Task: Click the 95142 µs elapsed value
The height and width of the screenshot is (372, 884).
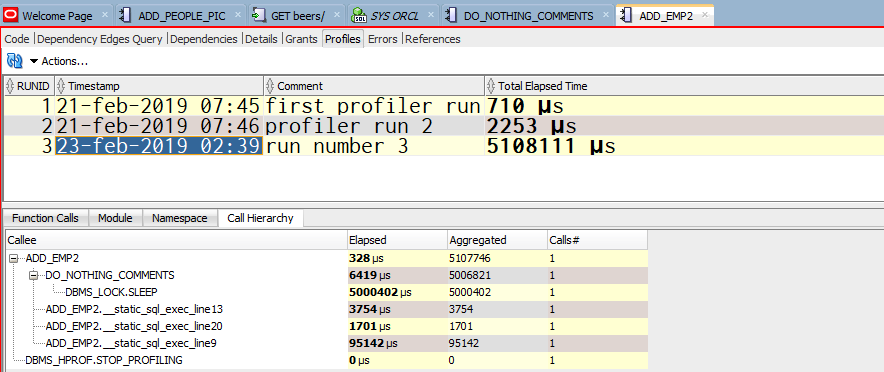Action: coord(373,343)
